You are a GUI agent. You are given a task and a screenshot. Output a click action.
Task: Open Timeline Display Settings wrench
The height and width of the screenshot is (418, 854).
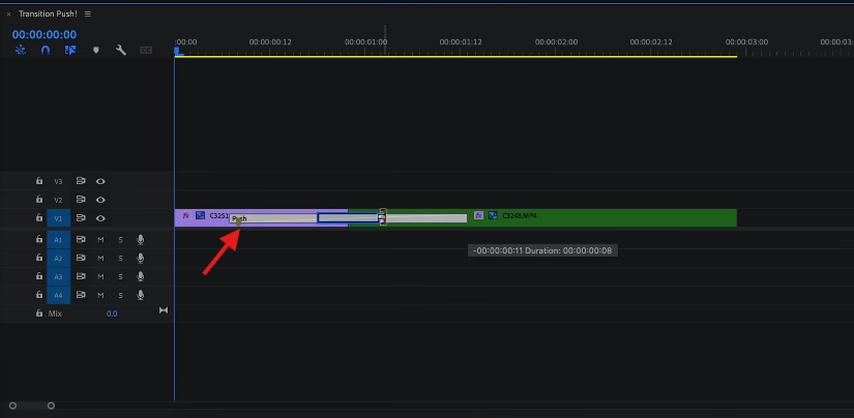[121, 50]
